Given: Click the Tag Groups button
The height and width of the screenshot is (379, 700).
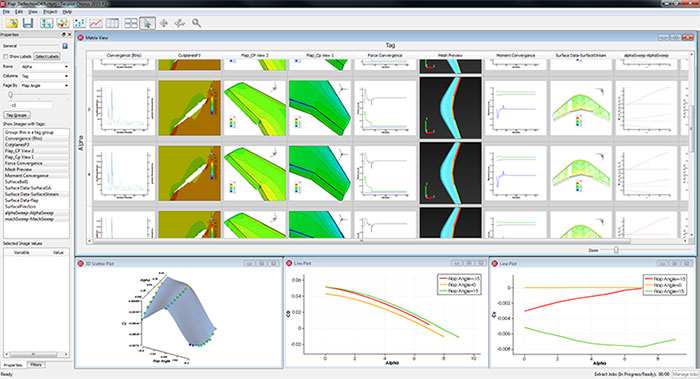Looking at the screenshot, I should click(x=17, y=115).
